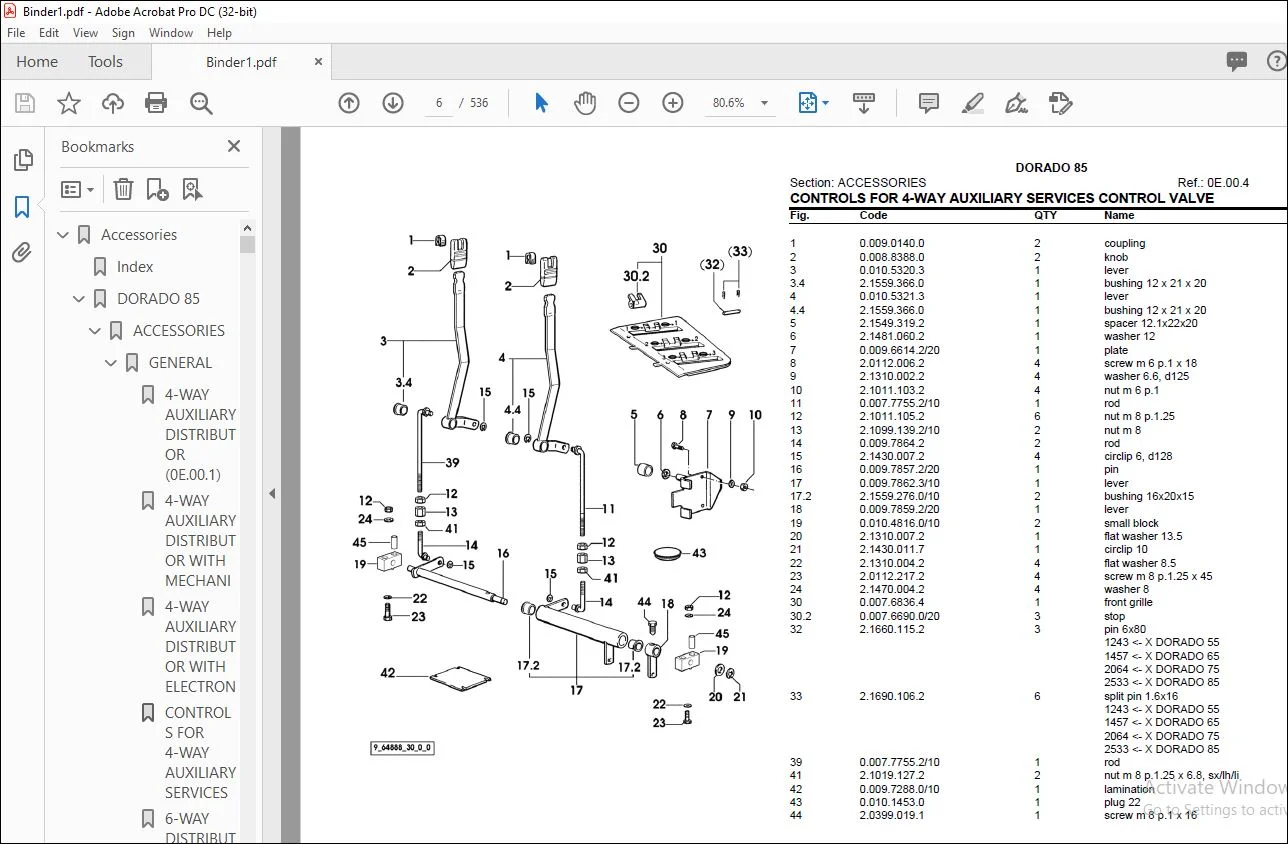1288x844 pixels.
Task: Upload the file to cloud storage
Action: click(113, 103)
